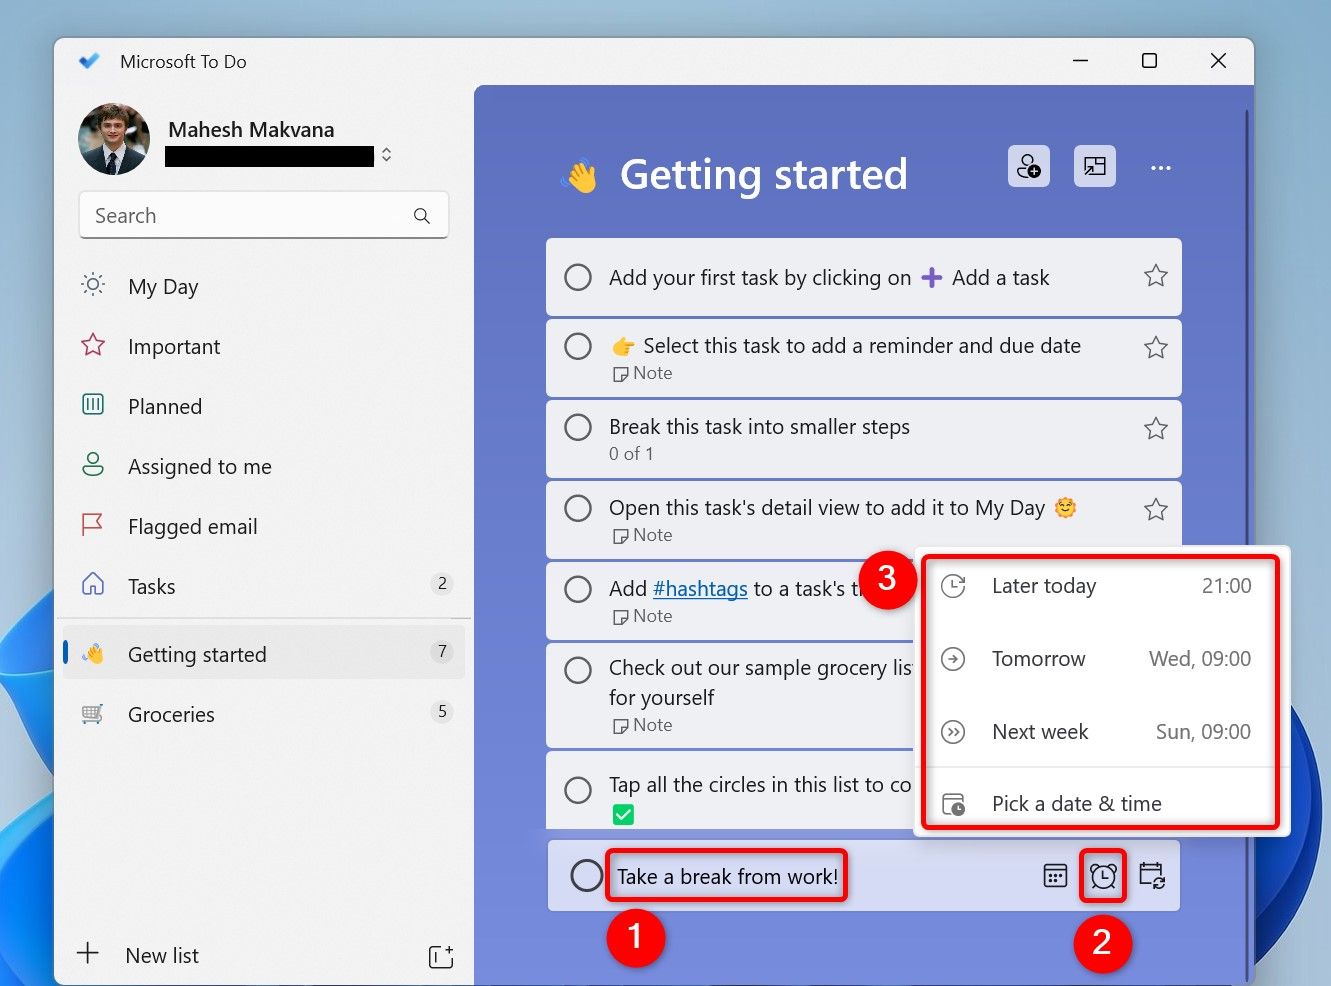Complete the 'Tap all the circles' task circle
This screenshot has width=1331, height=986.
click(x=578, y=790)
